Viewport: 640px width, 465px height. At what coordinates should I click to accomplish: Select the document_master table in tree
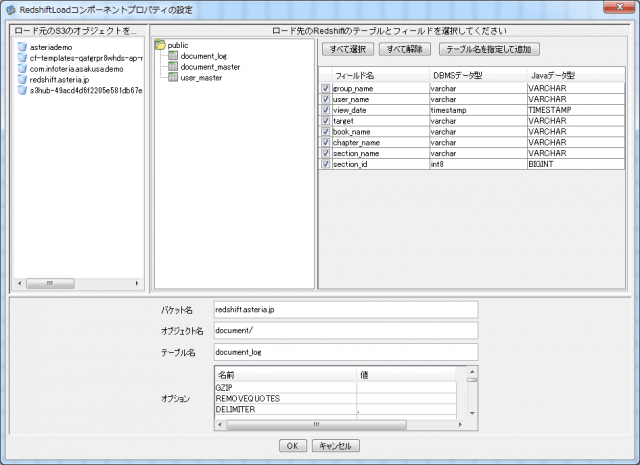click(210, 67)
